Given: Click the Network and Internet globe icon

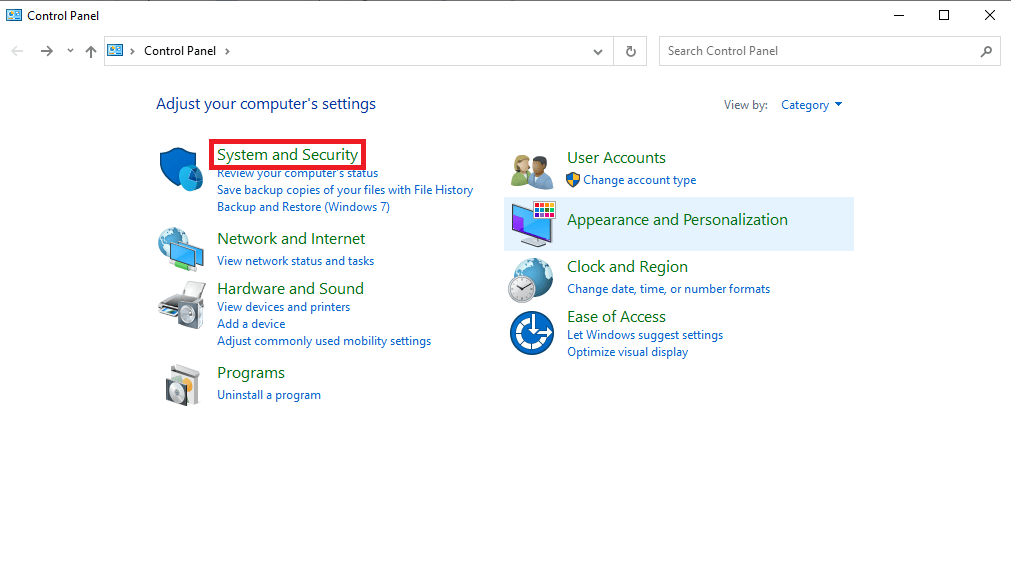Looking at the screenshot, I should [x=181, y=249].
